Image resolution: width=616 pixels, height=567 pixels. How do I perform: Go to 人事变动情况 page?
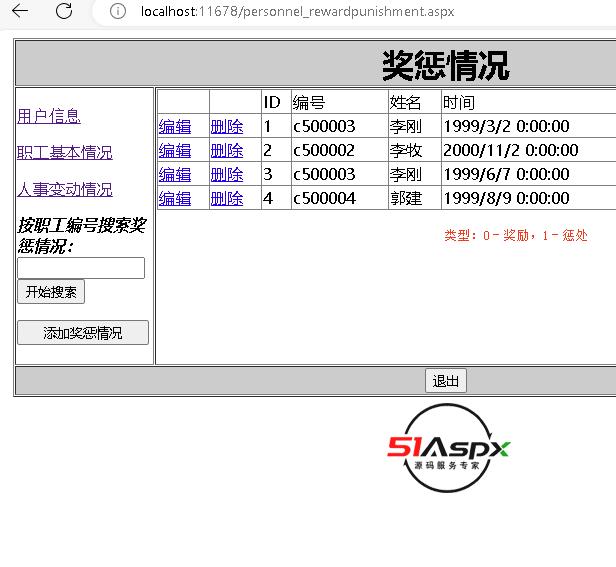coord(65,189)
